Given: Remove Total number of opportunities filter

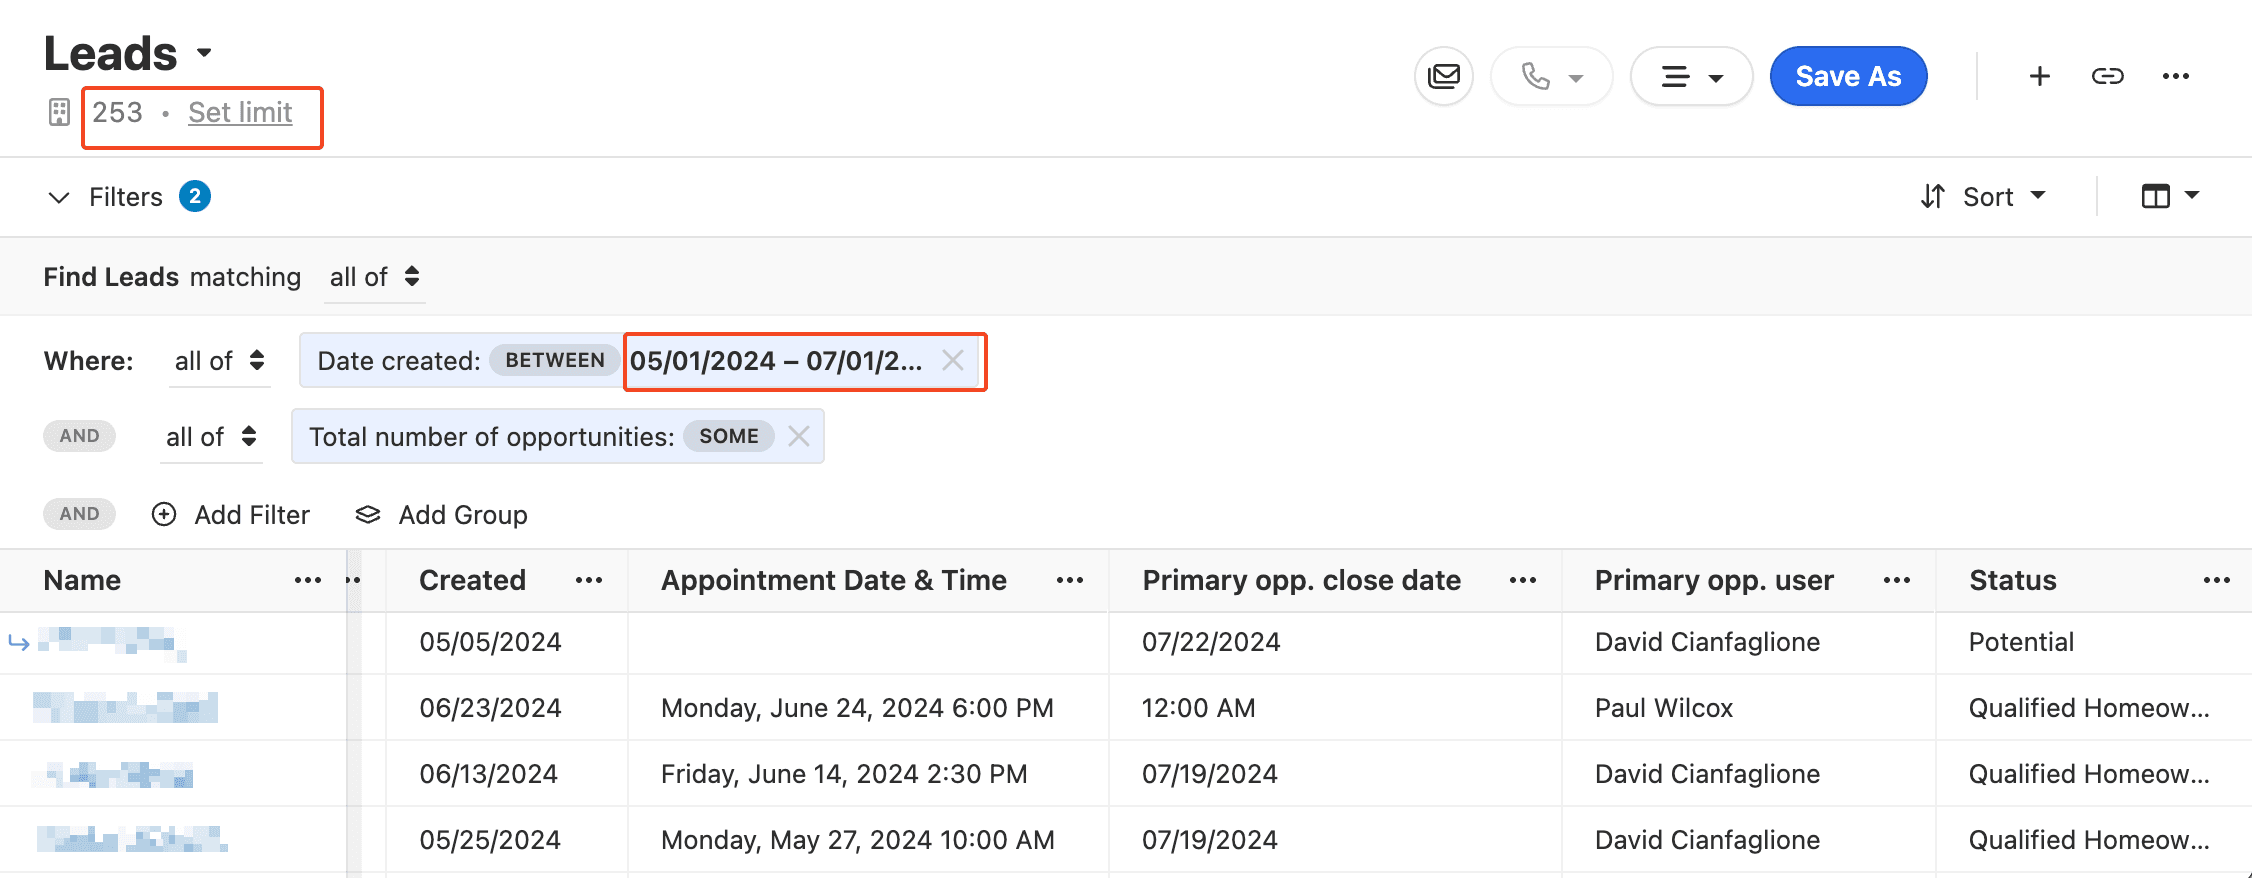Looking at the screenshot, I should point(798,436).
